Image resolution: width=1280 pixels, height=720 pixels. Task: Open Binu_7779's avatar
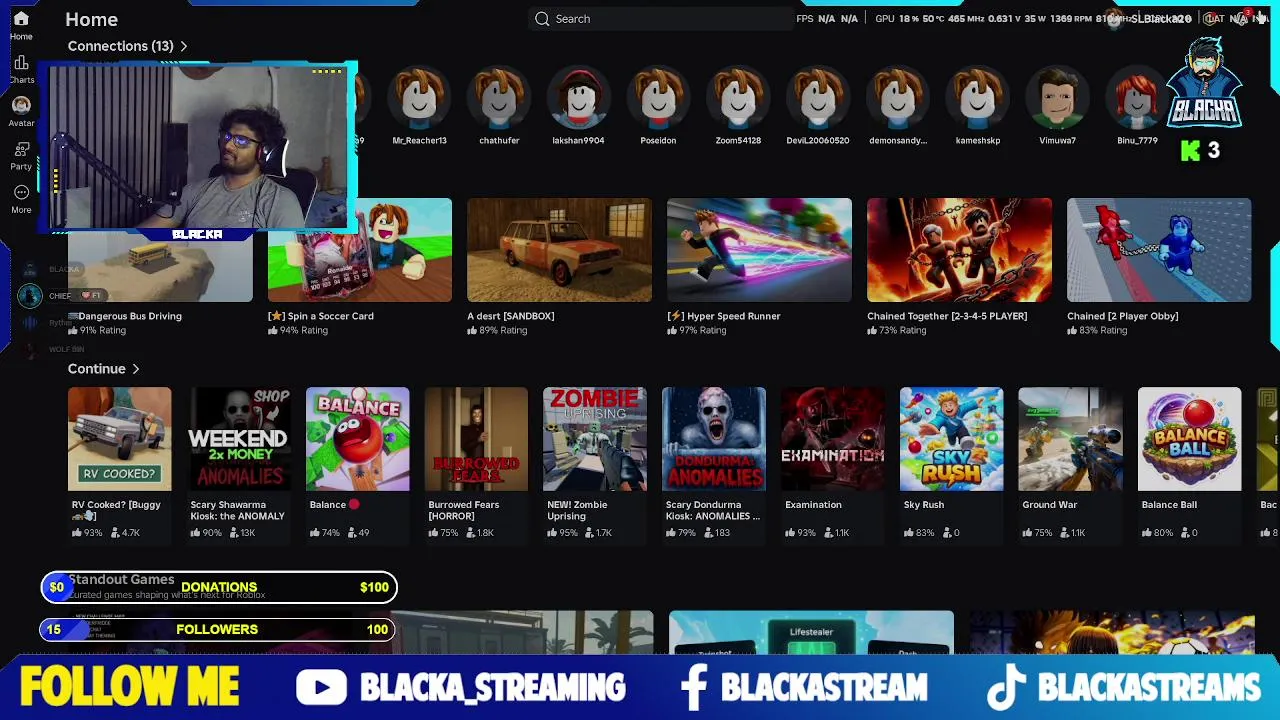[1137, 99]
